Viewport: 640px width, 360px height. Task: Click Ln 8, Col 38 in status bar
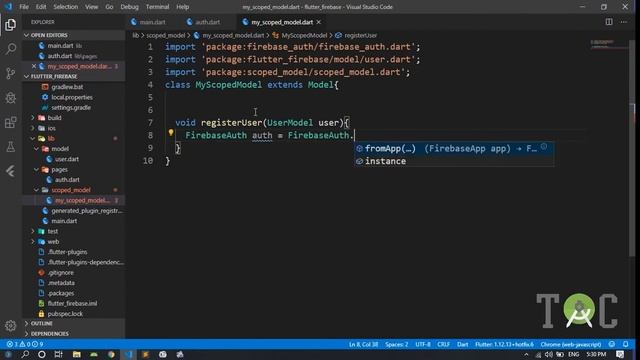pyautogui.click(x=363, y=344)
